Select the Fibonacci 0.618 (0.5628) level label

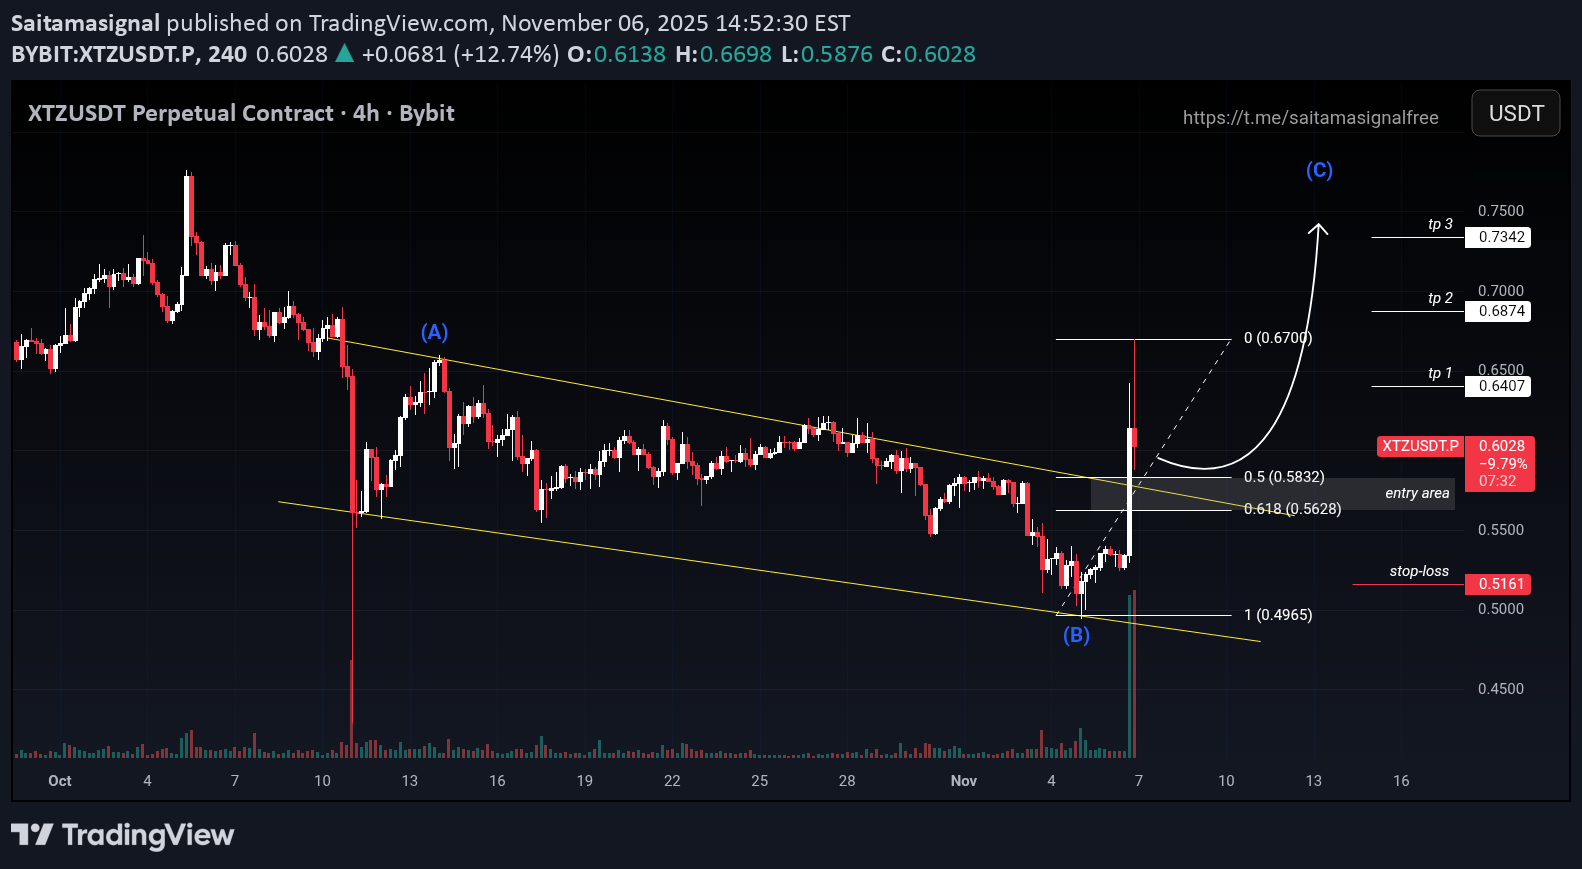(x=1292, y=509)
